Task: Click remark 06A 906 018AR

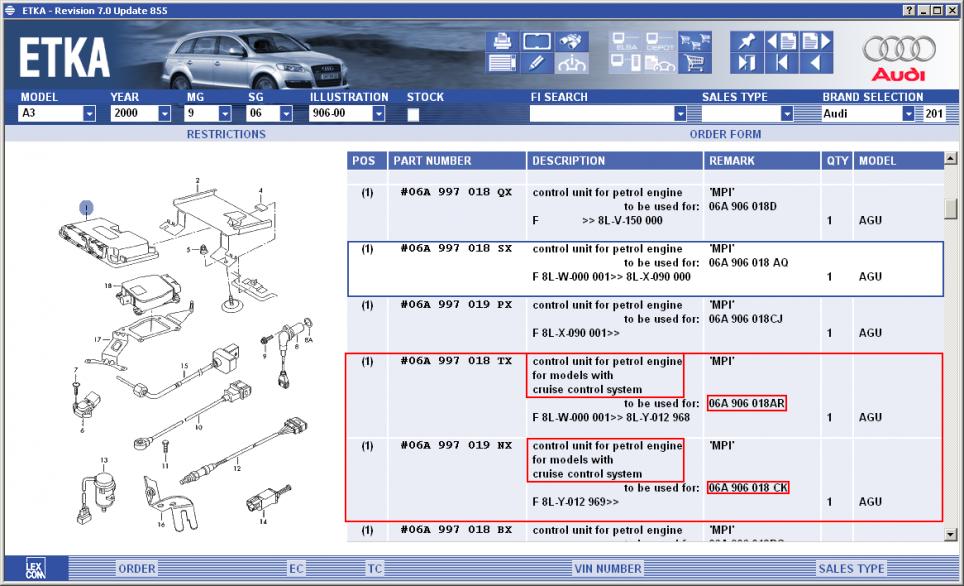Action: click(746, 403)
